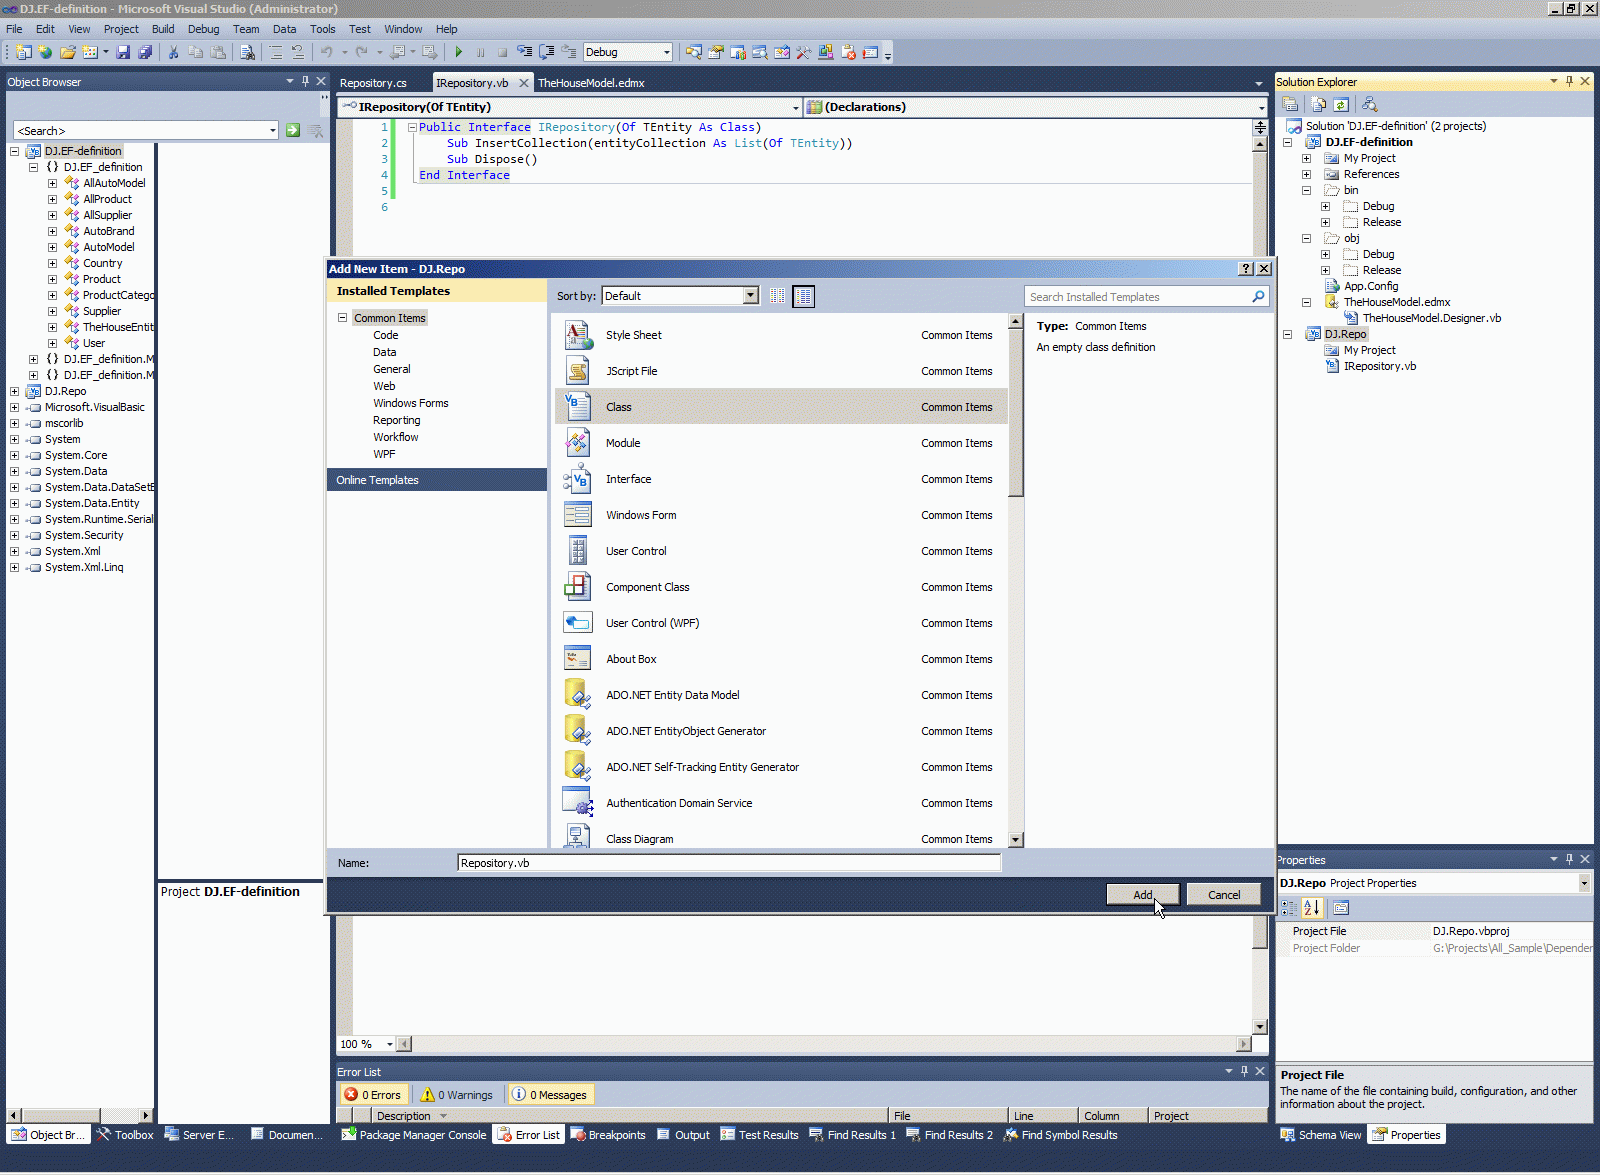Viewport: 1600px width, 1175px height.
Task: Click the Add button in dialog
Action: pyautogui.click(x=1143, y=895)
